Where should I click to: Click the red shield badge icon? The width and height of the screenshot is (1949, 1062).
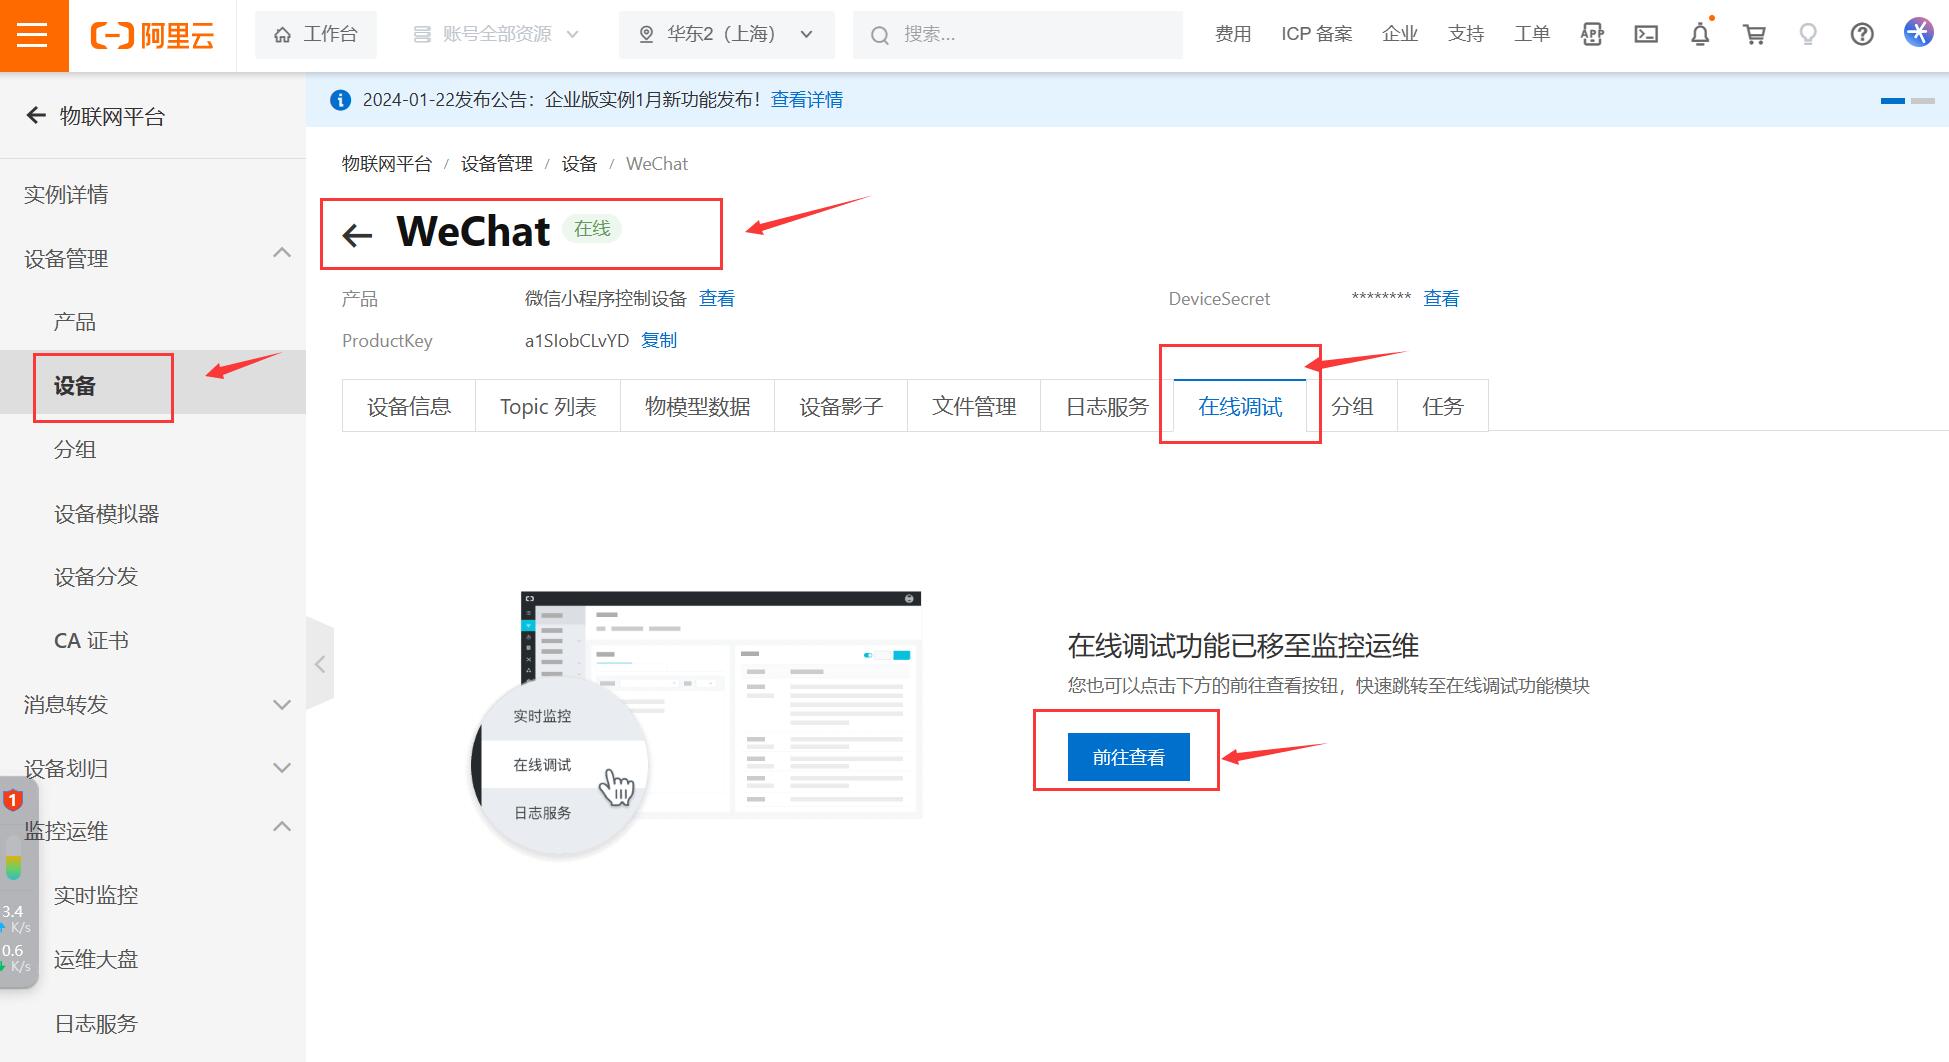13,800
